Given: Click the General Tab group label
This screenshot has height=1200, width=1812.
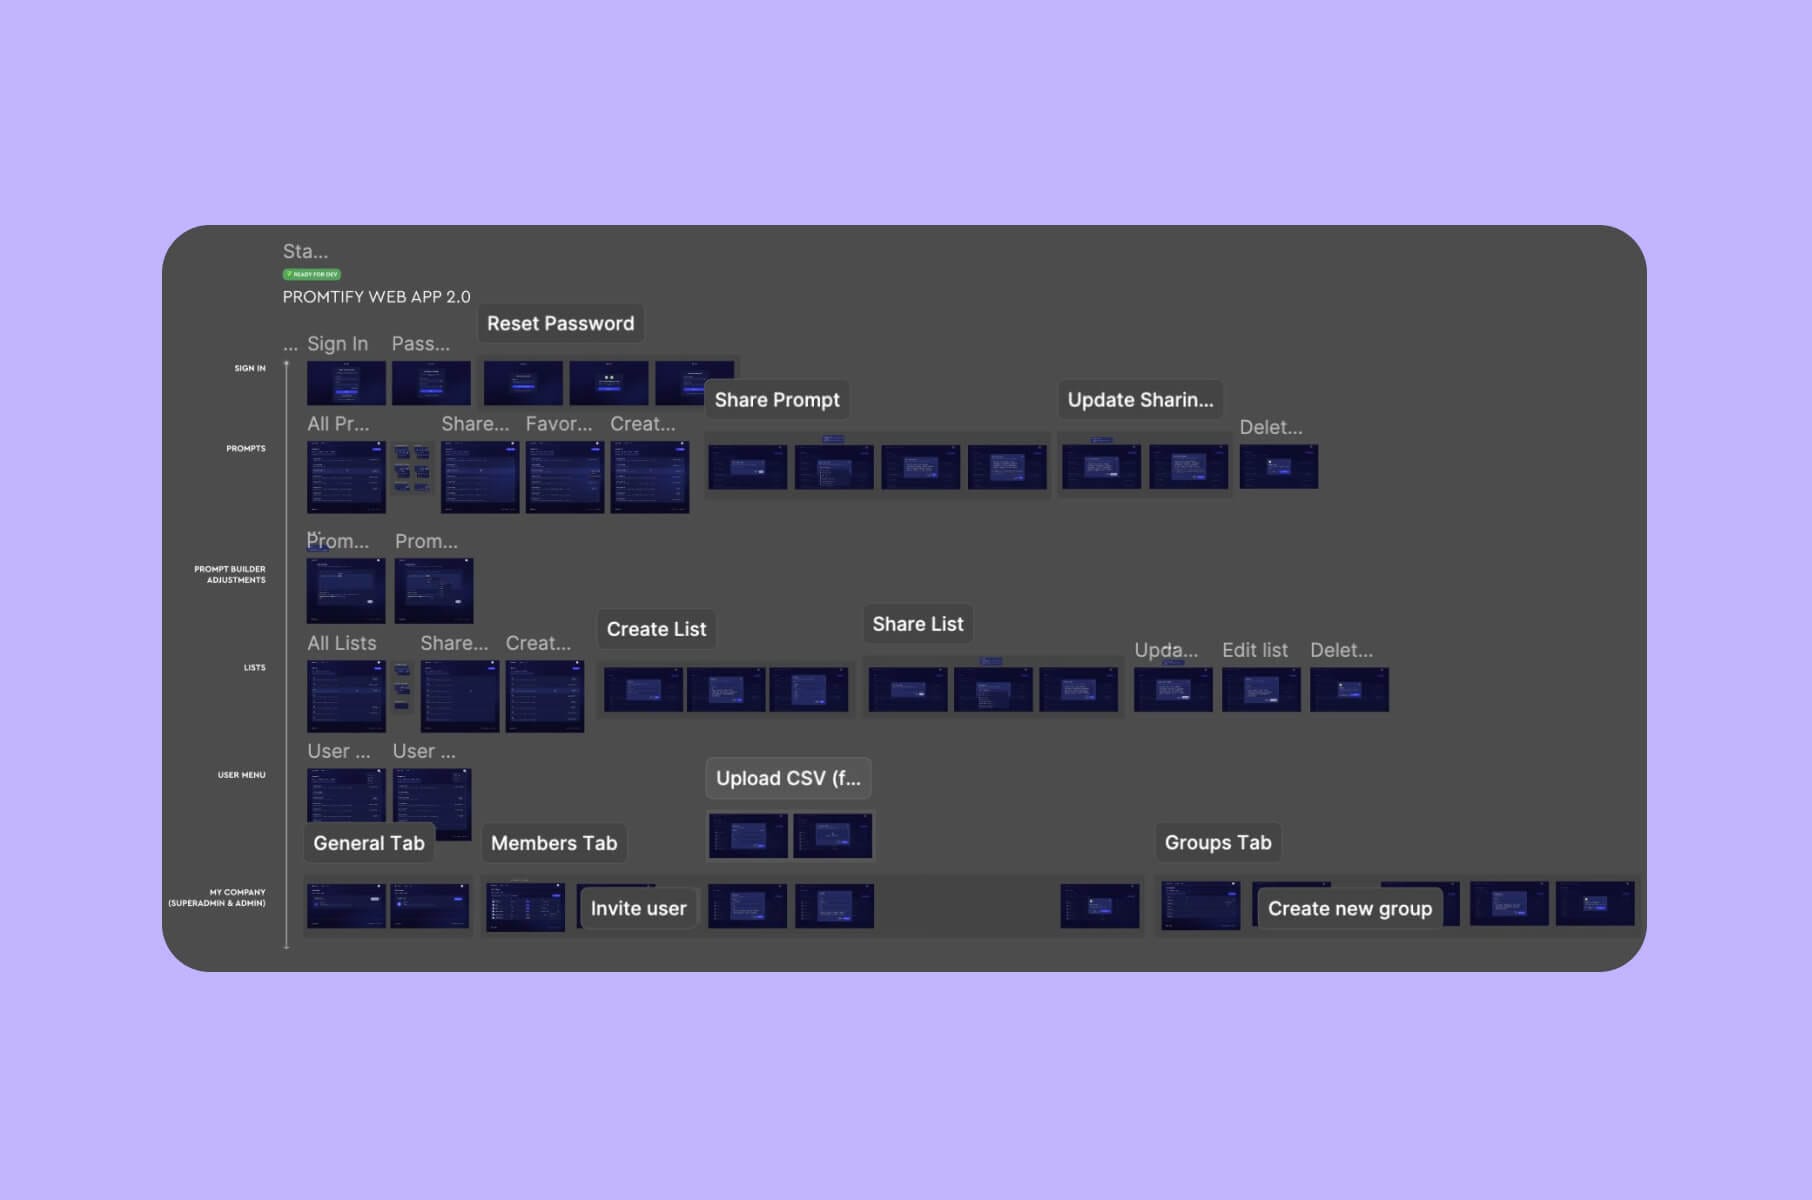Looking at the screenshot, I should [x=369, y=843].
